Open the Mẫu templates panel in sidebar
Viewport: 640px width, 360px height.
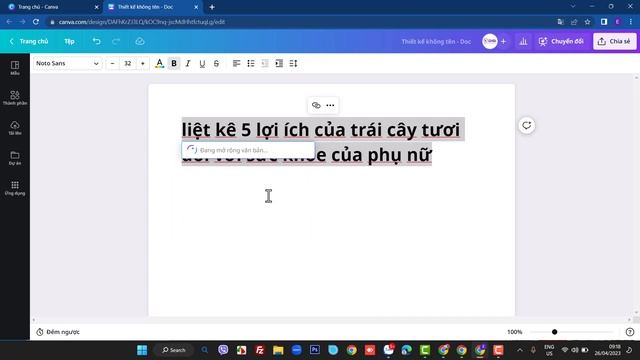(x=15, y=68)
